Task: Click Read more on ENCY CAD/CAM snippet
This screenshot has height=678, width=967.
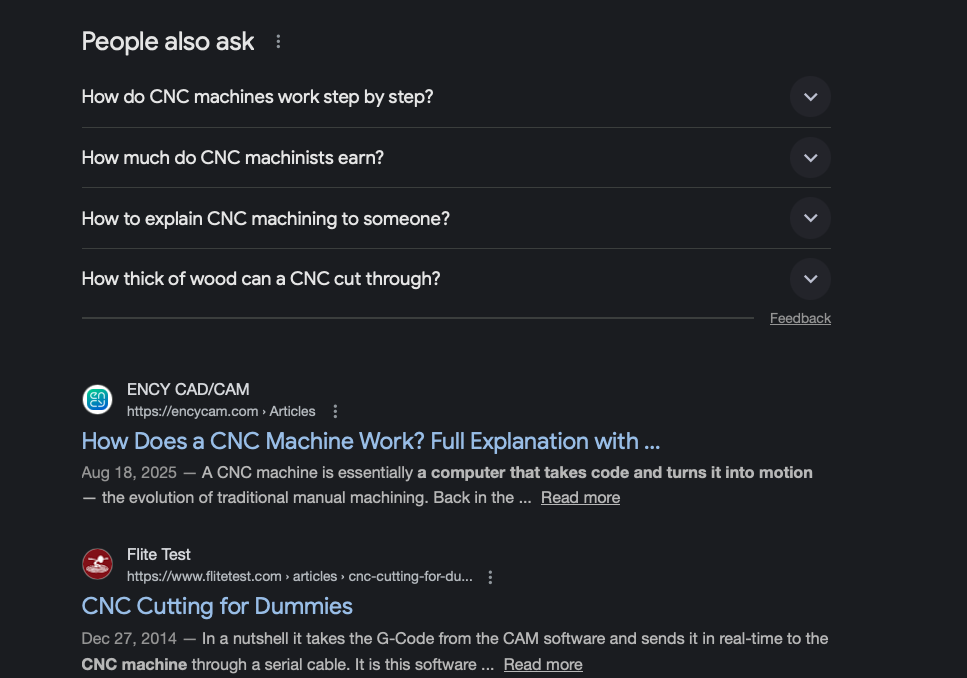Action: [580, 498]
